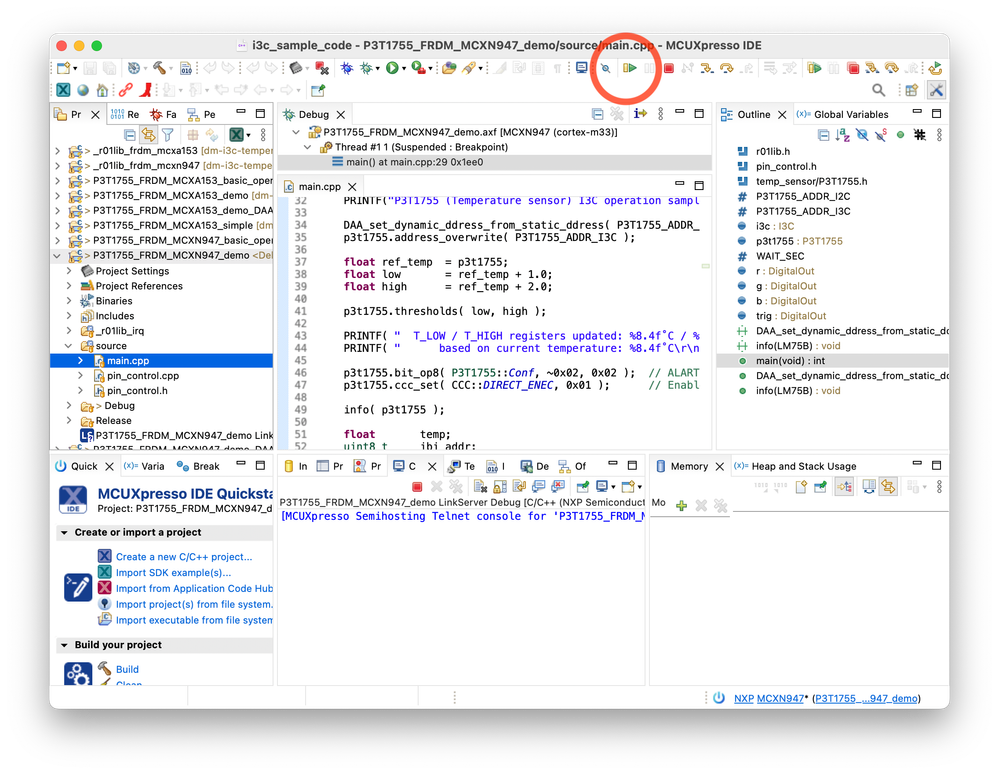999x774 pixels.
Task: Toggle the active Debug perspective button at toolbar's right end
Action: point(936,90)
